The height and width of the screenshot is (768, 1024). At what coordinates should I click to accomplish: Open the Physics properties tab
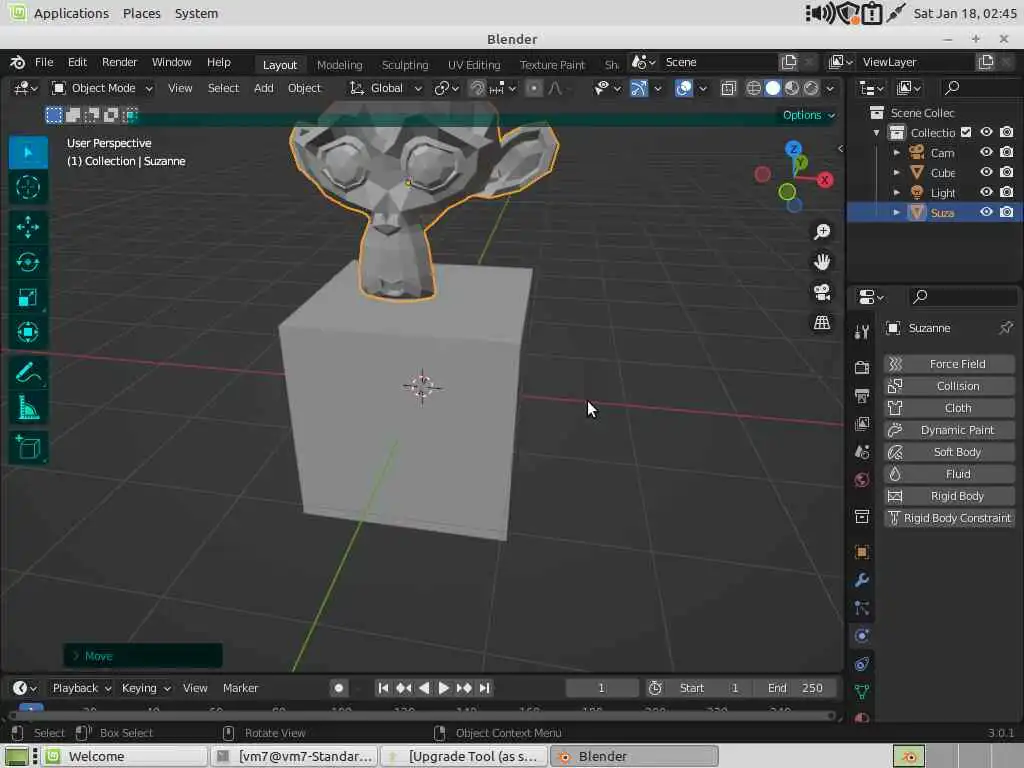[861, 636]
